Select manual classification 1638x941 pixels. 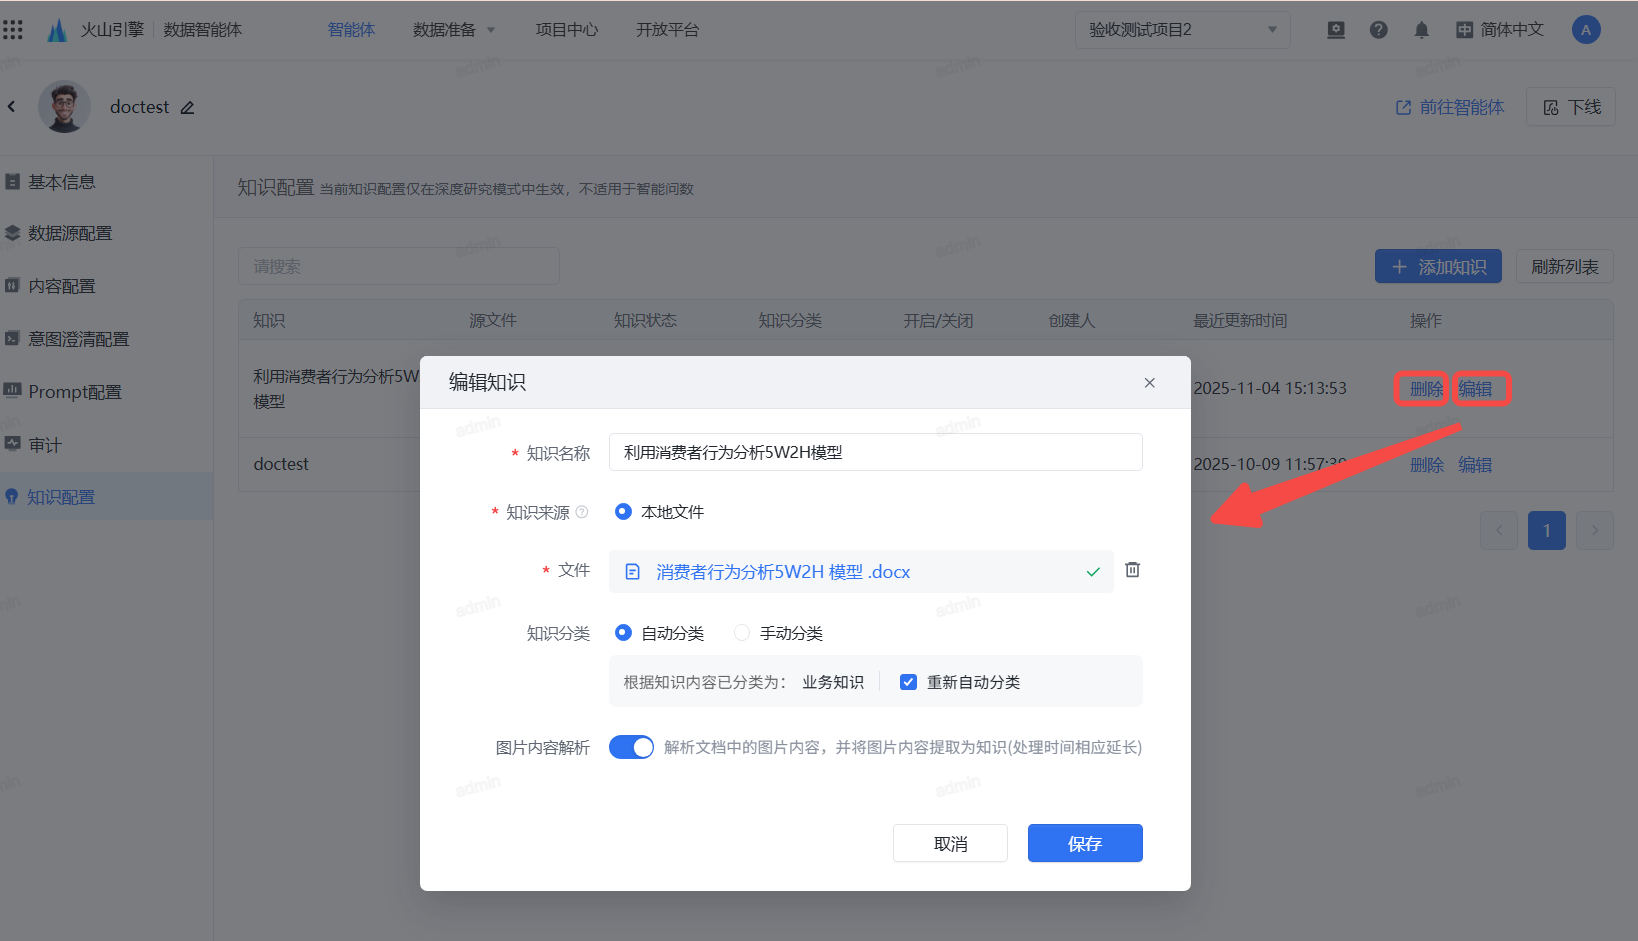(x=742, y=633)
